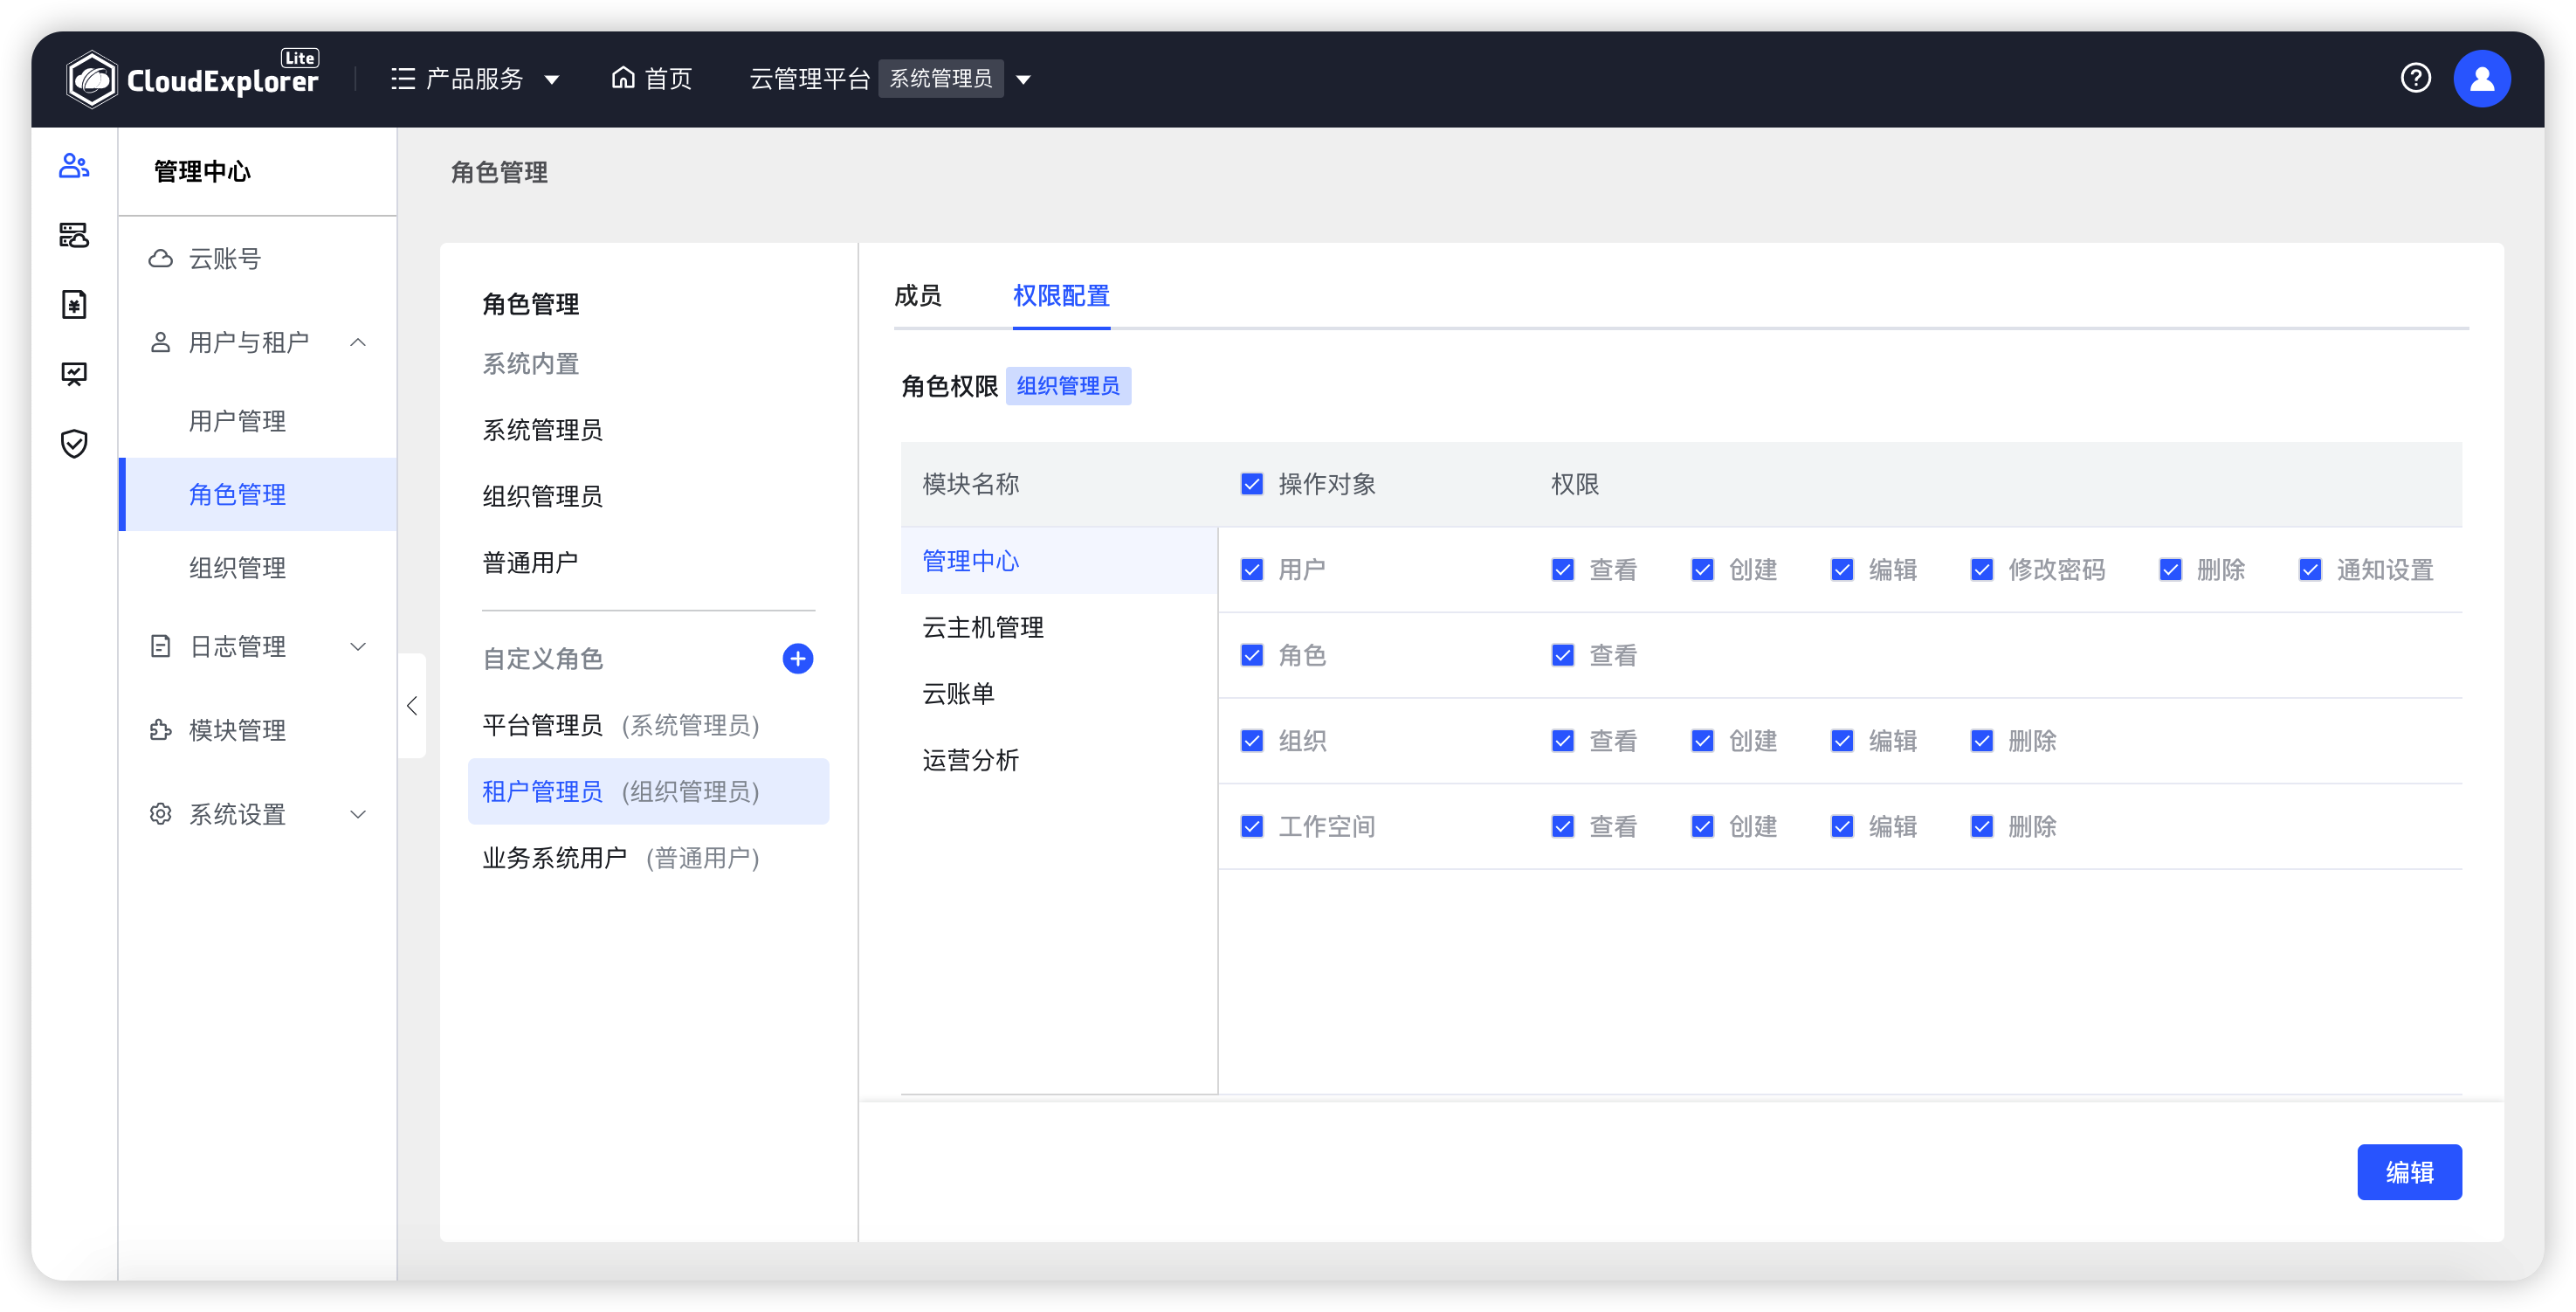Select the built-in 组织管理员 role
This screenshot has height=1312, width=2576.
(x=542, y=496)
